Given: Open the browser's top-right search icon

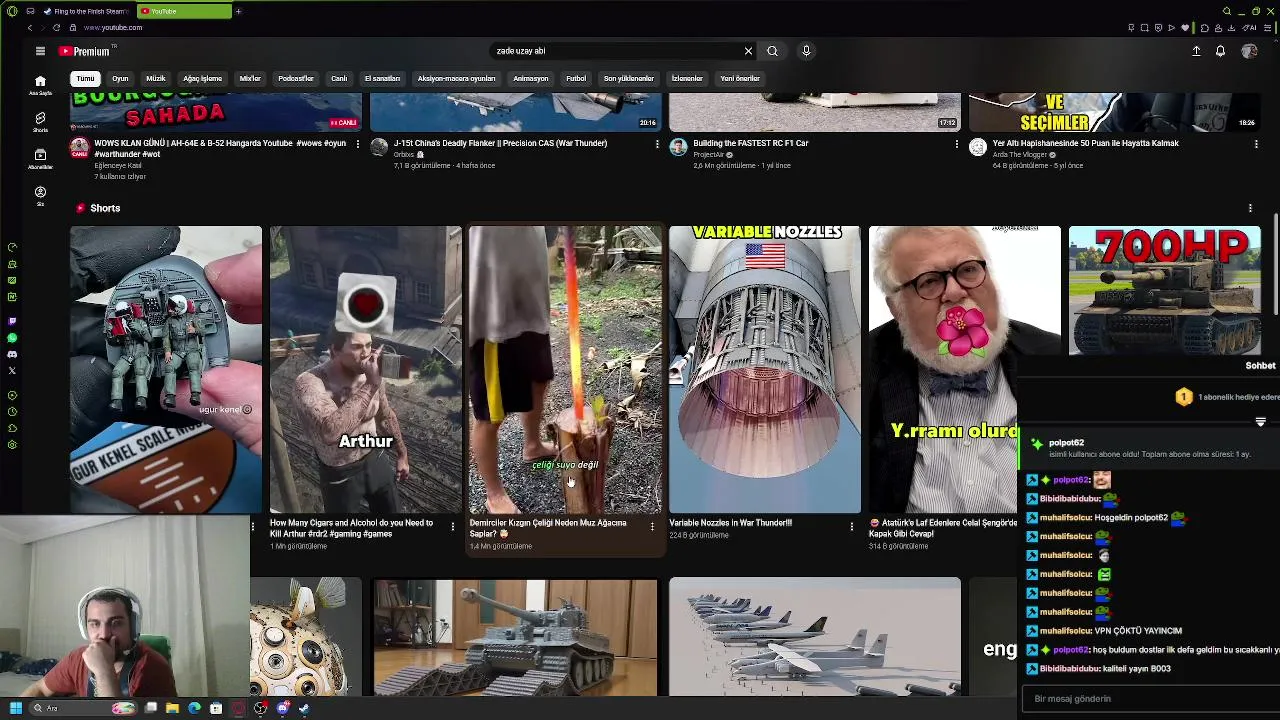Looking at the screenshot, I should (x=1227, y=11).
